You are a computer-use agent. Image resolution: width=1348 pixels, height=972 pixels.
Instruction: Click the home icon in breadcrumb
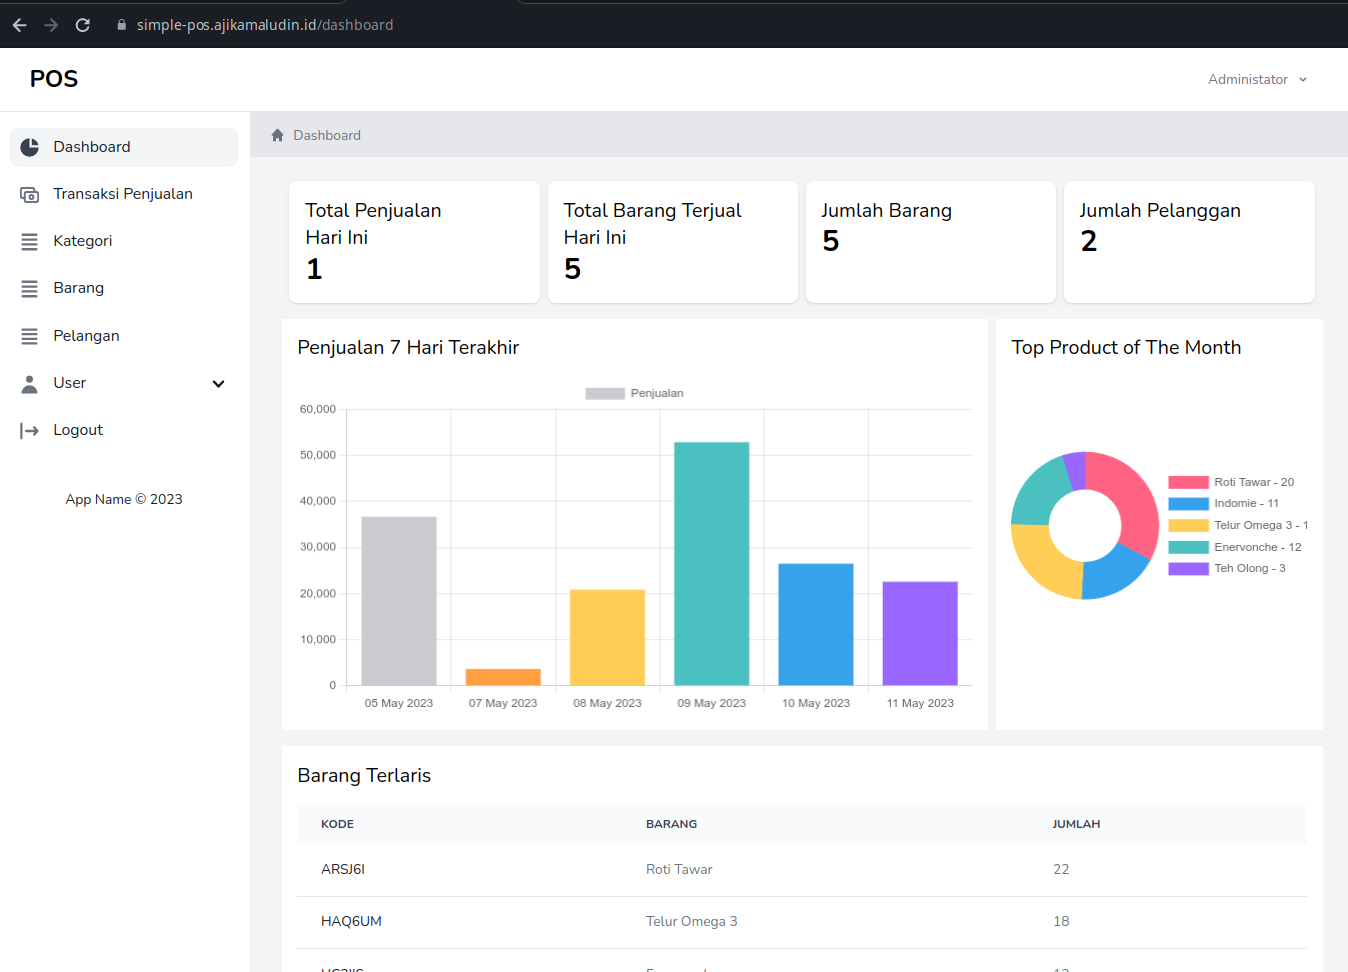[x=278, y=135]
